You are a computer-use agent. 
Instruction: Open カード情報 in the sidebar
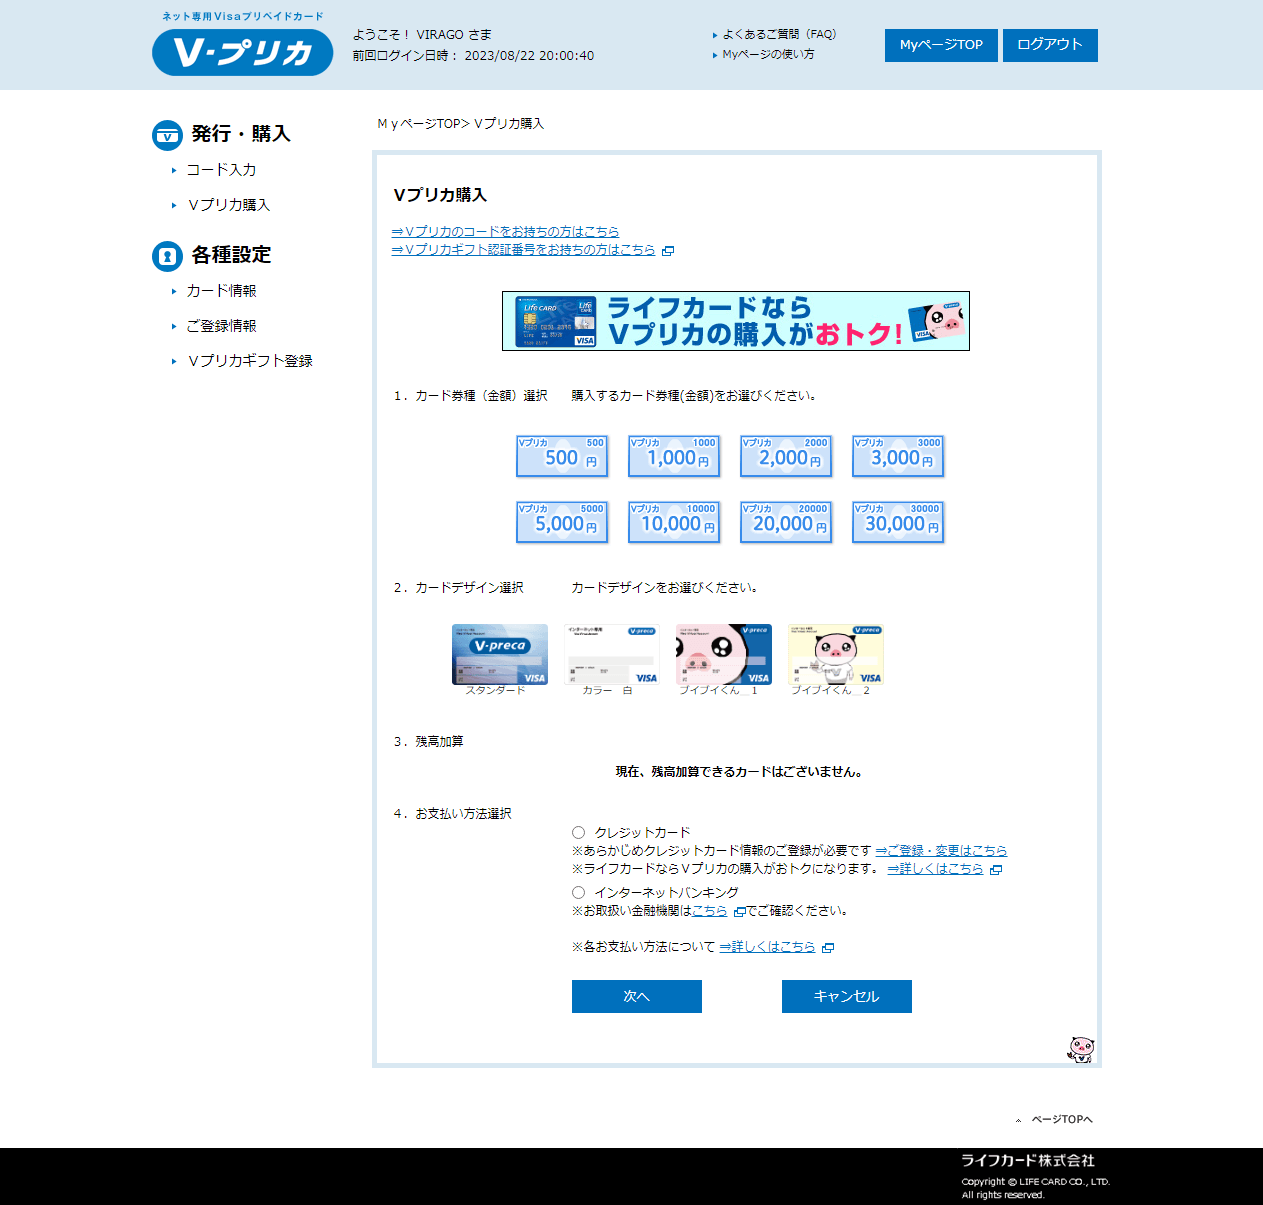click(x=221, y=291)
